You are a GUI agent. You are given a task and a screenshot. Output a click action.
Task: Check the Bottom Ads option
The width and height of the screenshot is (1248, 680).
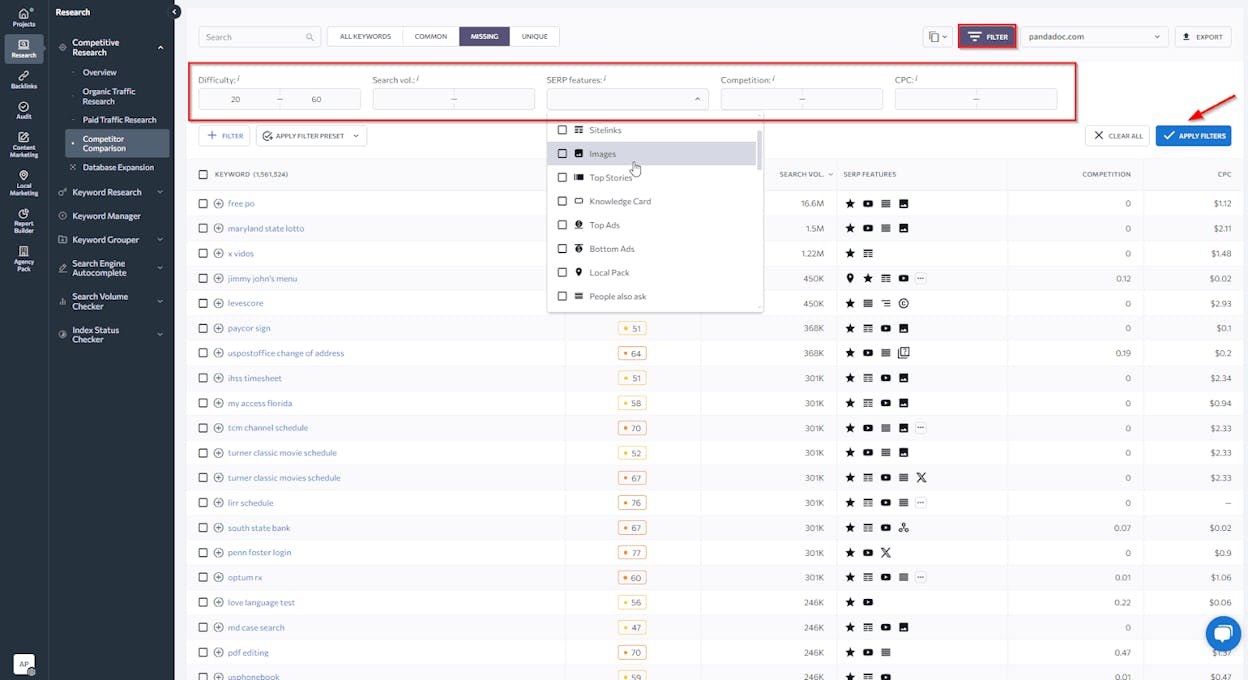[562, 249]
